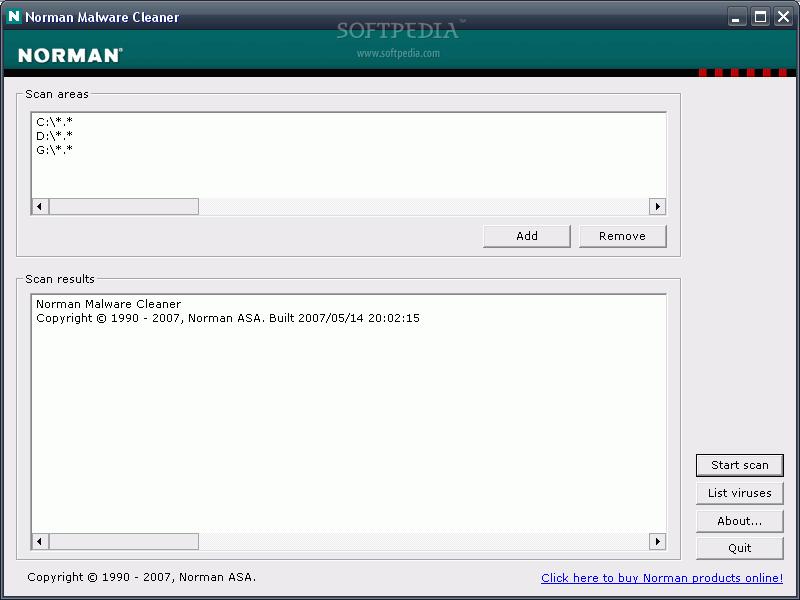The image size is (800, 600).
Task: Click the NORMAN logo in the banner
Action: (69, 55)
